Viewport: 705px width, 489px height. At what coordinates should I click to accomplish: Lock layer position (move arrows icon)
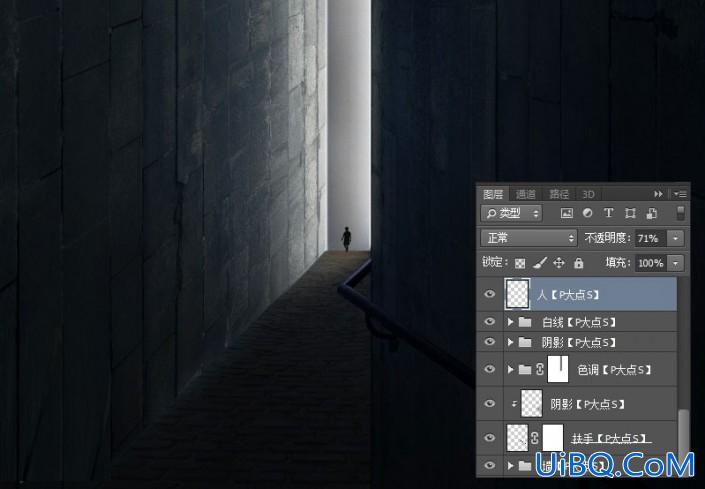tap(559, 262)
